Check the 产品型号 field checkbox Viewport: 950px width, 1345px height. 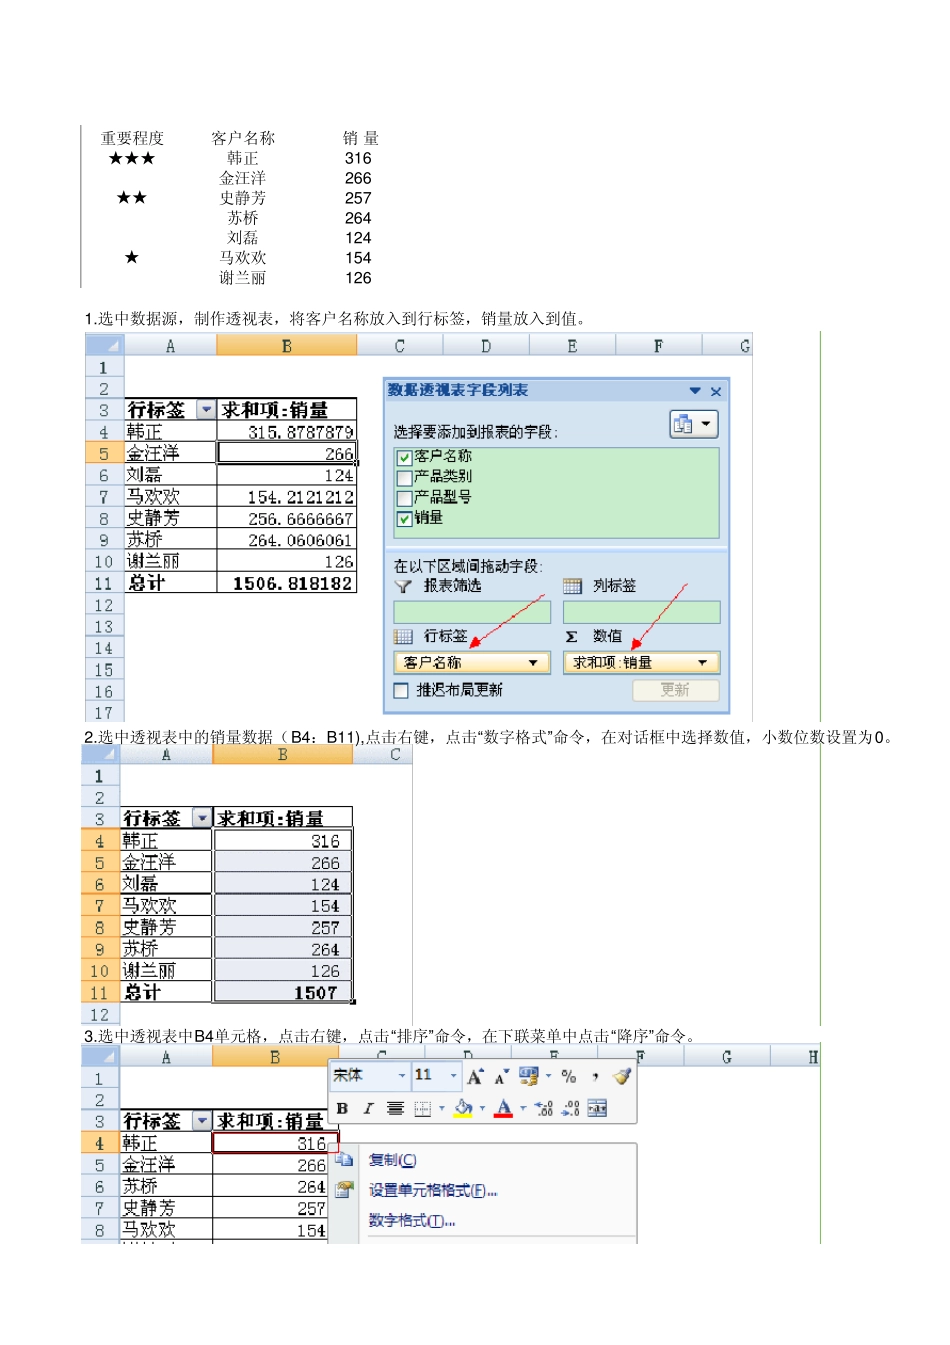point(404,498)
